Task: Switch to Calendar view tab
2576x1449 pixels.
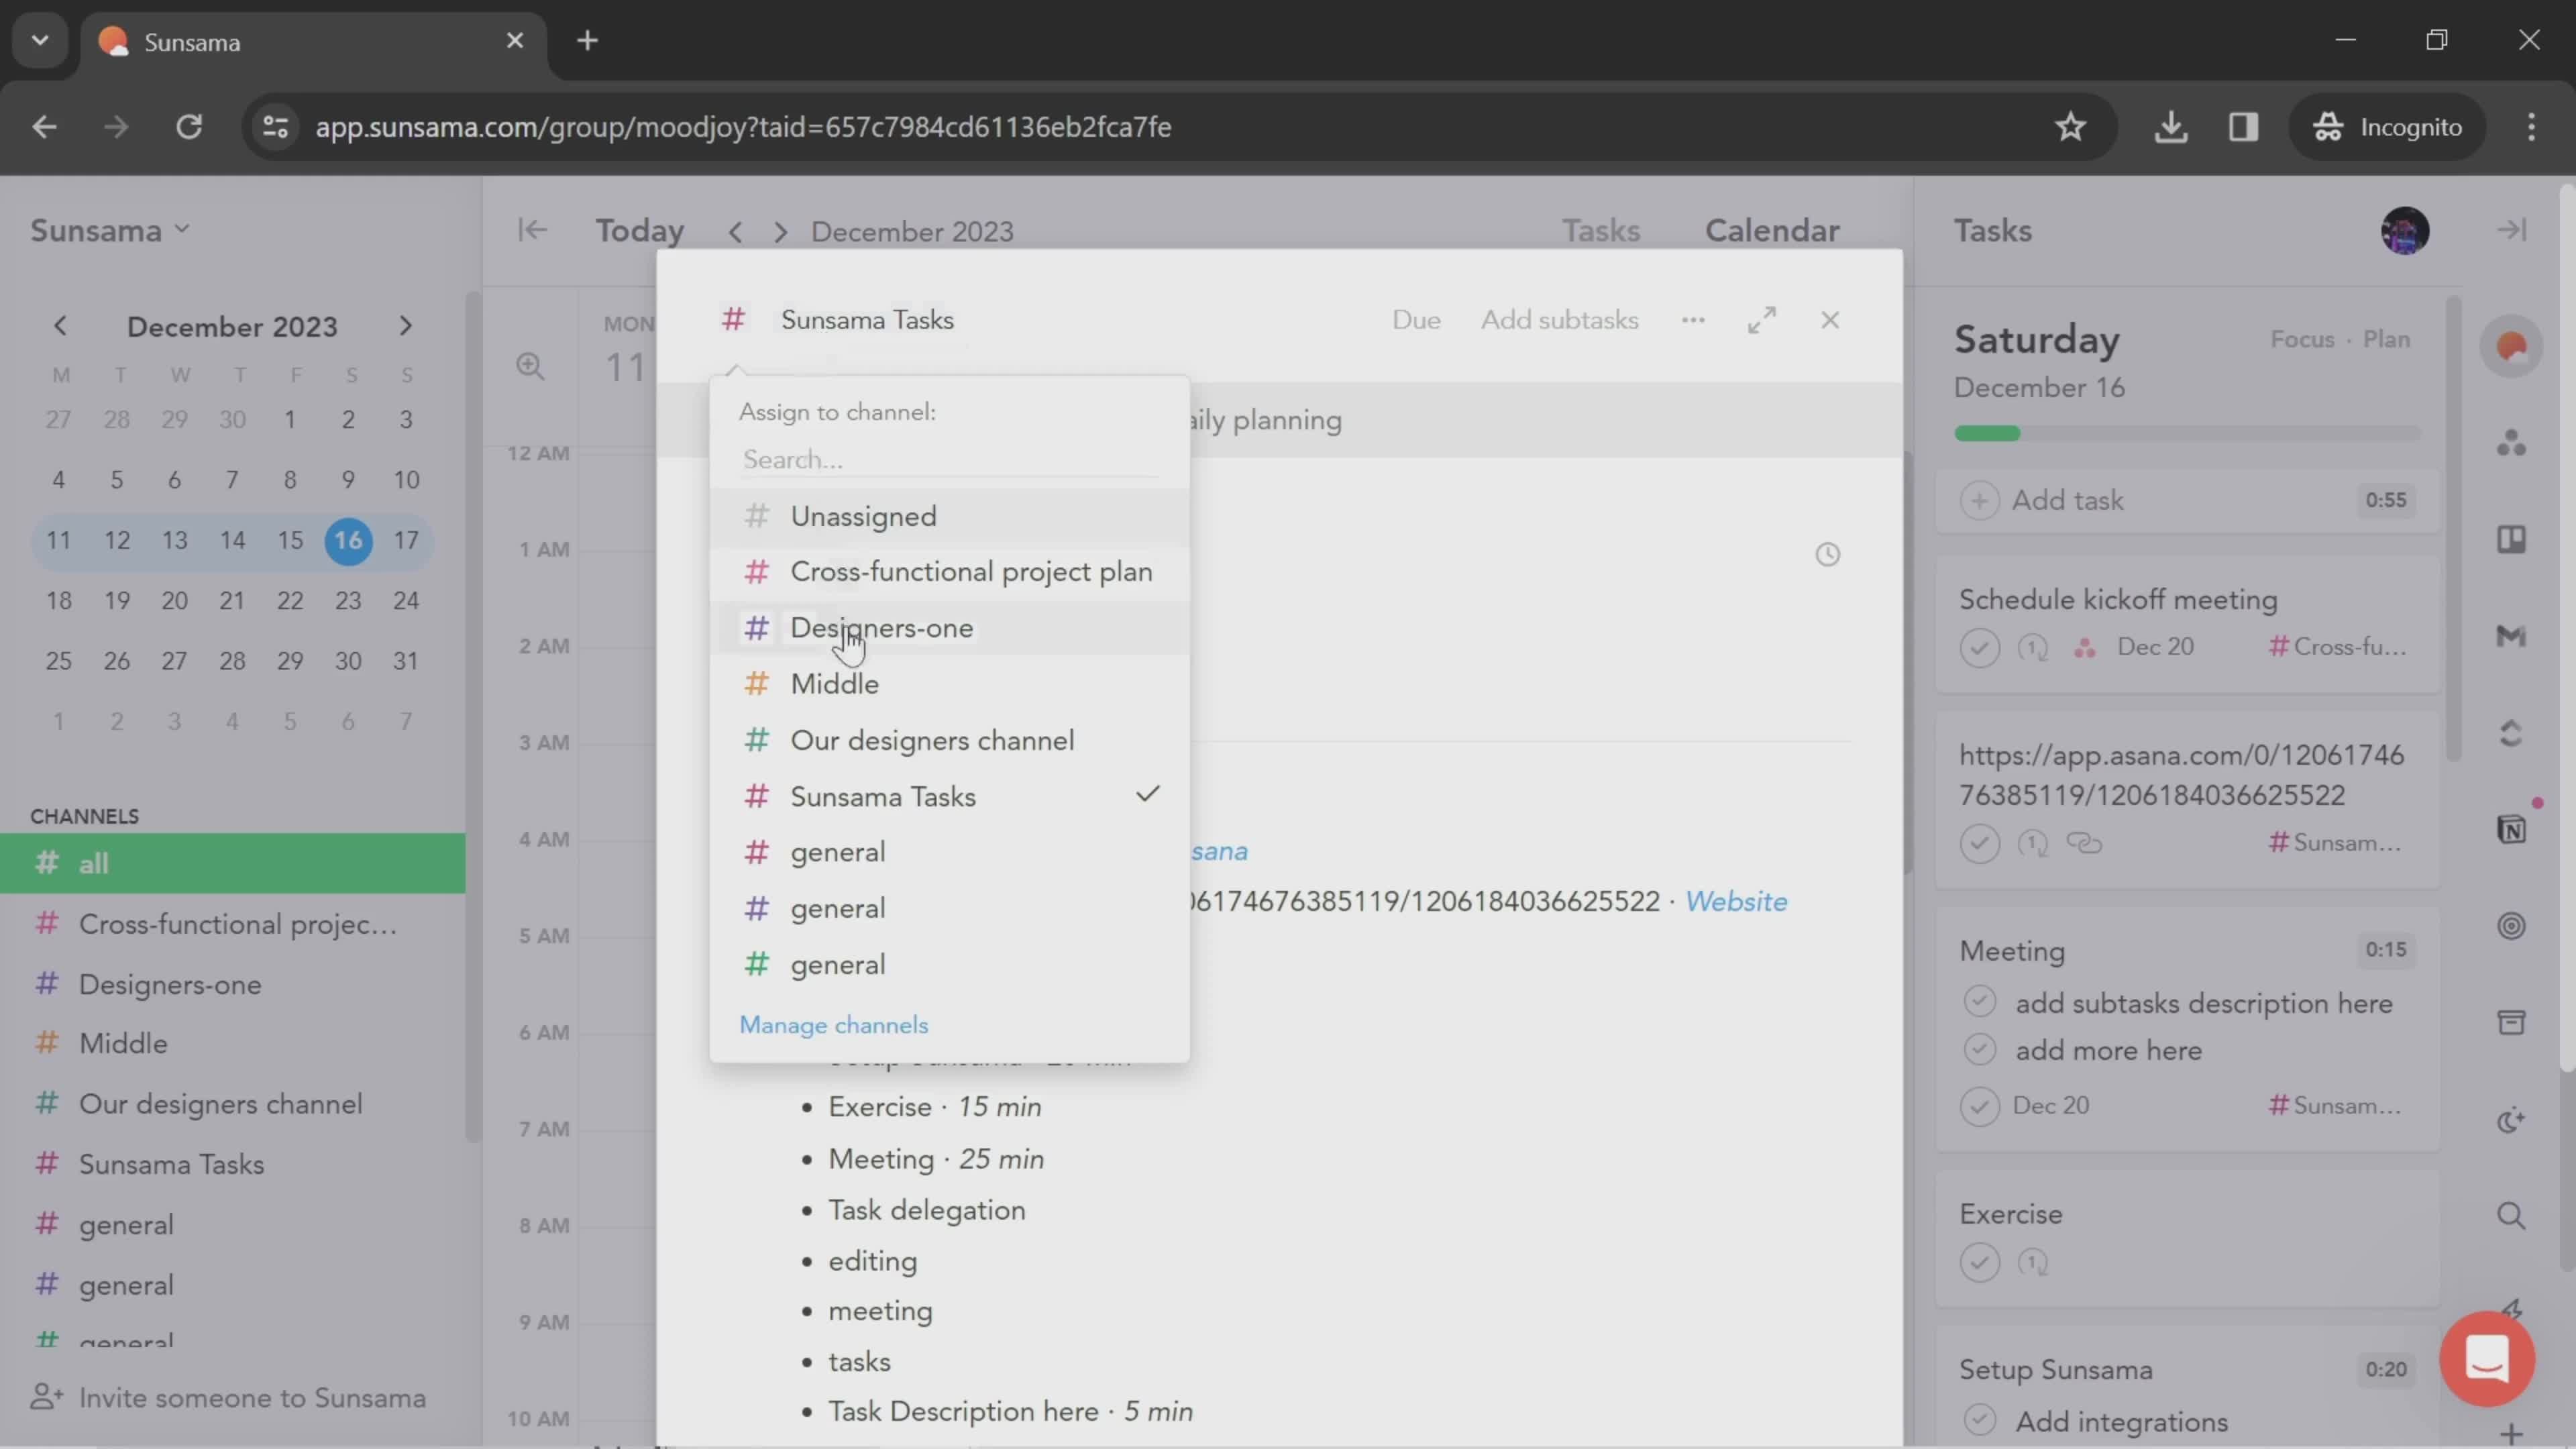Action: pos(1771,231)
